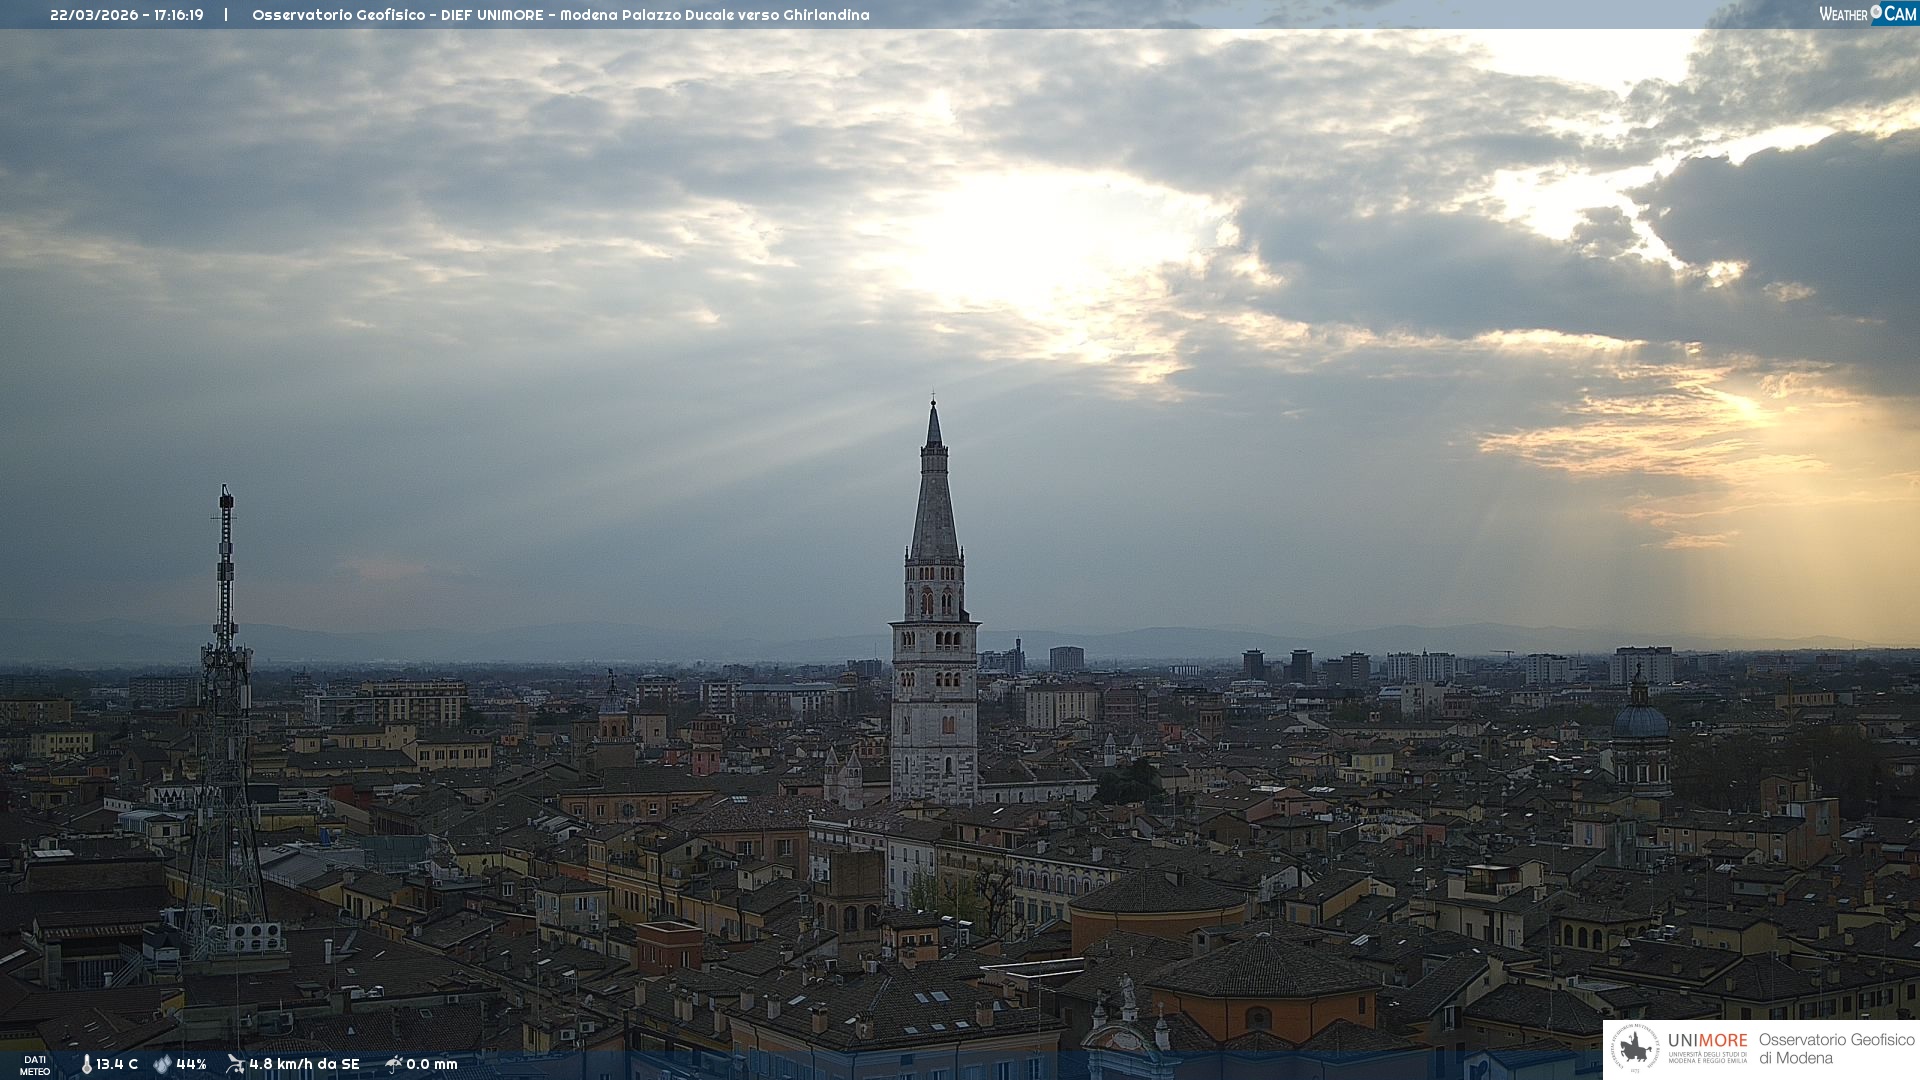Click the rain umbrella icon
This screenshot has width=1920, height=1080.
tap(393, 1064)
